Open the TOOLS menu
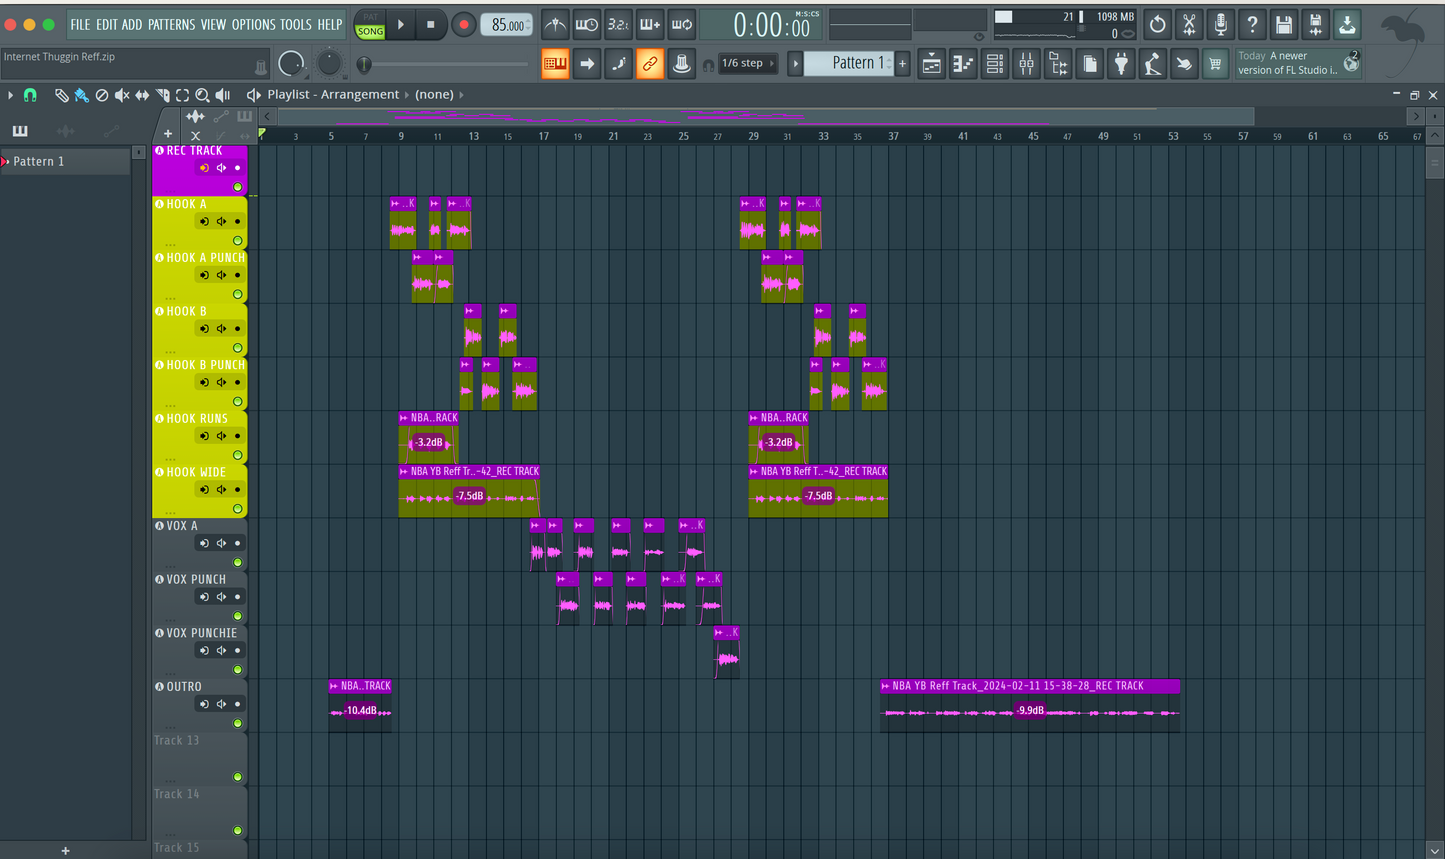The height and width of the screenshot is (859, 1445). tap(295, 24)
